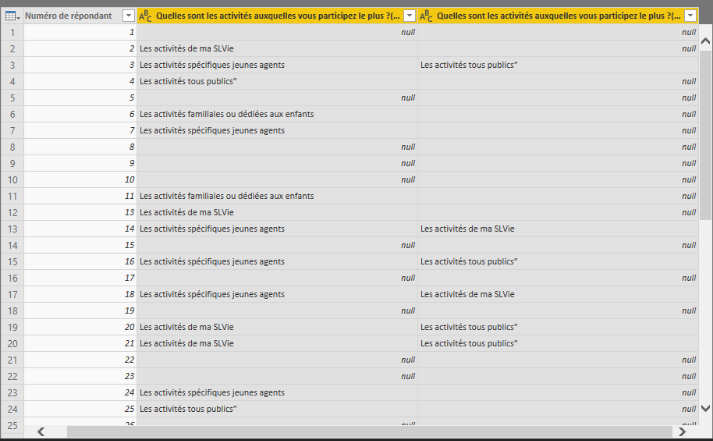Click 'Les activités tous publics' in second column, respondent 21
713x441 pixels.
(x=469, y=343)
